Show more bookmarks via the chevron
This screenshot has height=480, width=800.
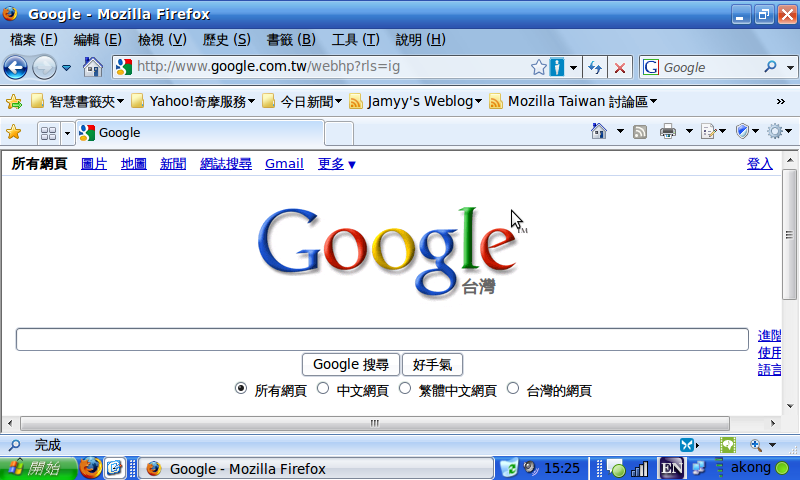[781, 102]
